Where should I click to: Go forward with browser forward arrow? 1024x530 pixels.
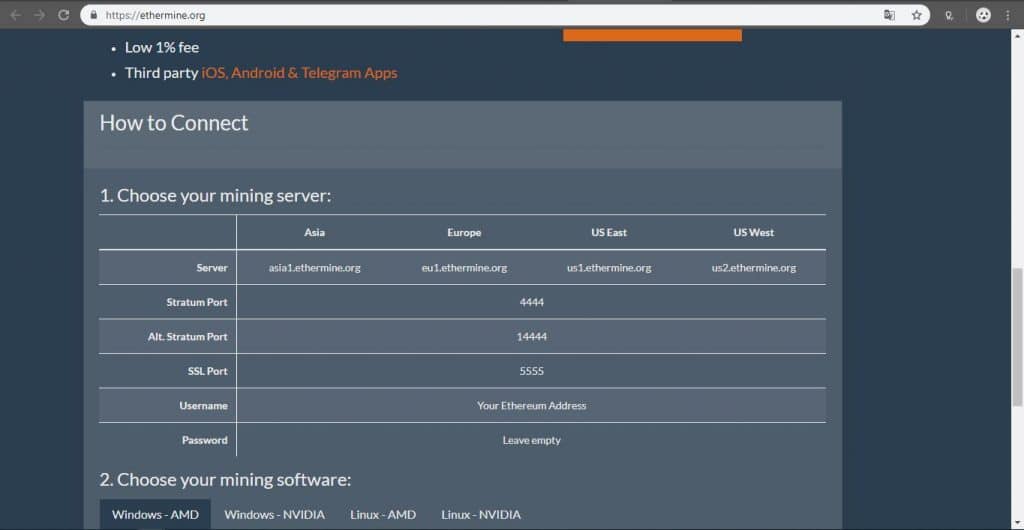39,15
